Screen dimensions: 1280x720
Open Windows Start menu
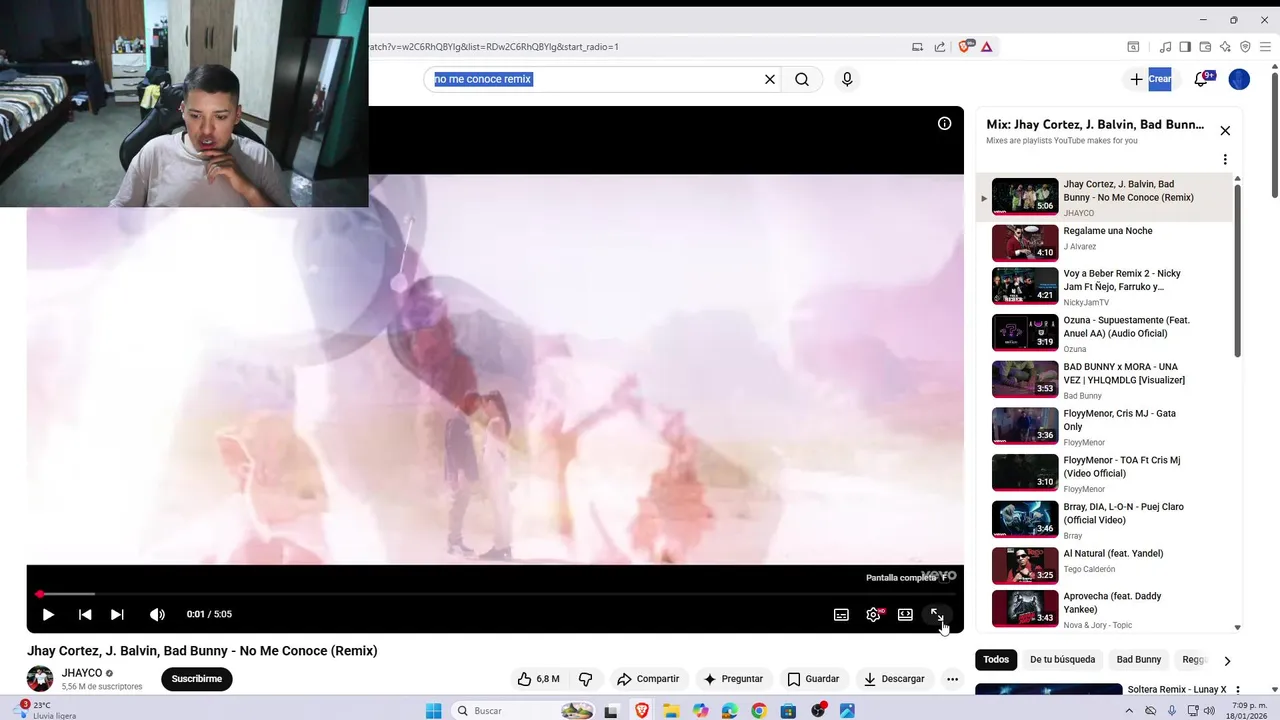point(433,711)
